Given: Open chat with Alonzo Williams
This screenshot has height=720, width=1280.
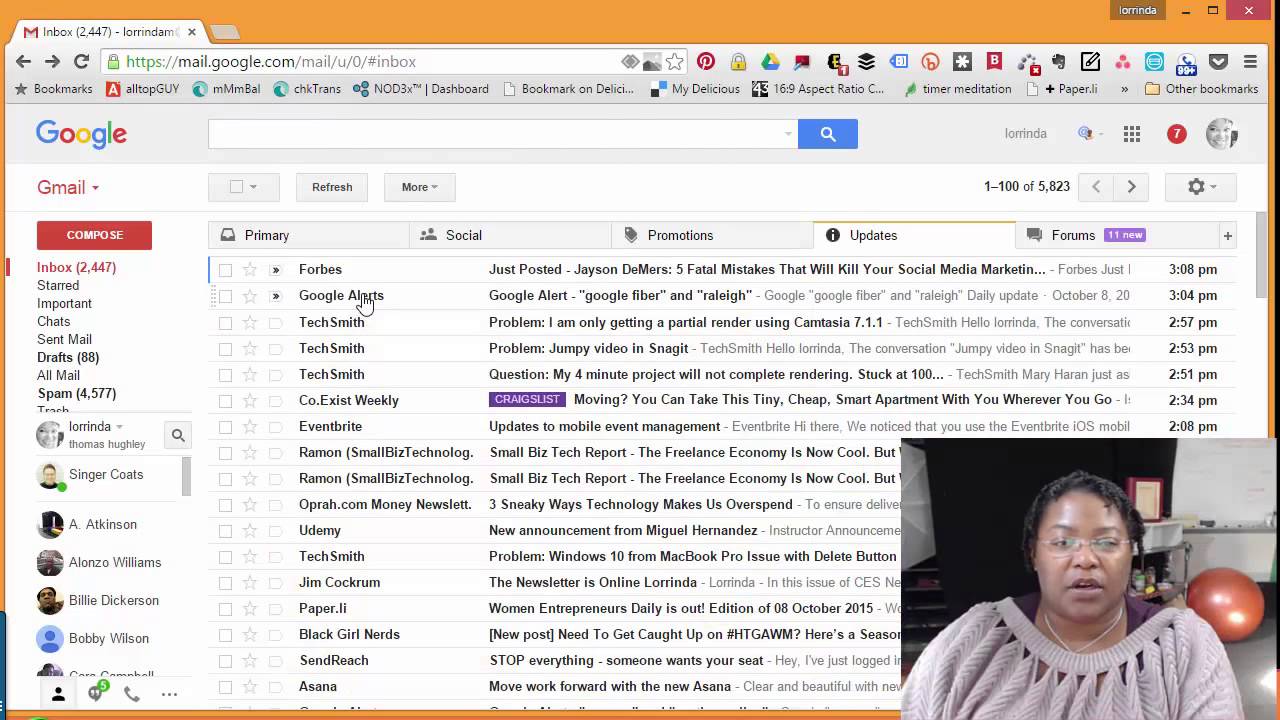Looking at the screenshot, I should [x=115, y=563].
